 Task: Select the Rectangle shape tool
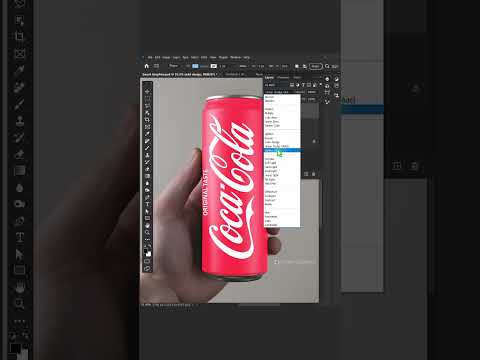click(147, 218)
